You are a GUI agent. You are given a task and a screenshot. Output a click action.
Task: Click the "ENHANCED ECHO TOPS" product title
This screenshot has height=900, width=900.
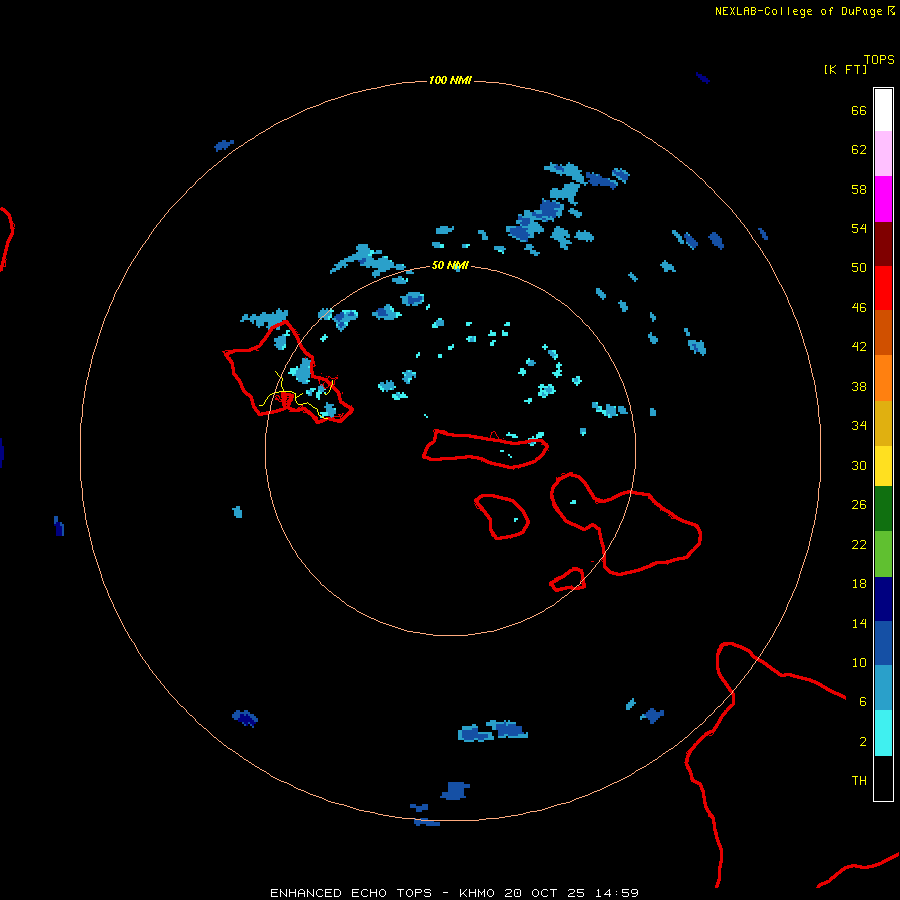click(351, 893)
